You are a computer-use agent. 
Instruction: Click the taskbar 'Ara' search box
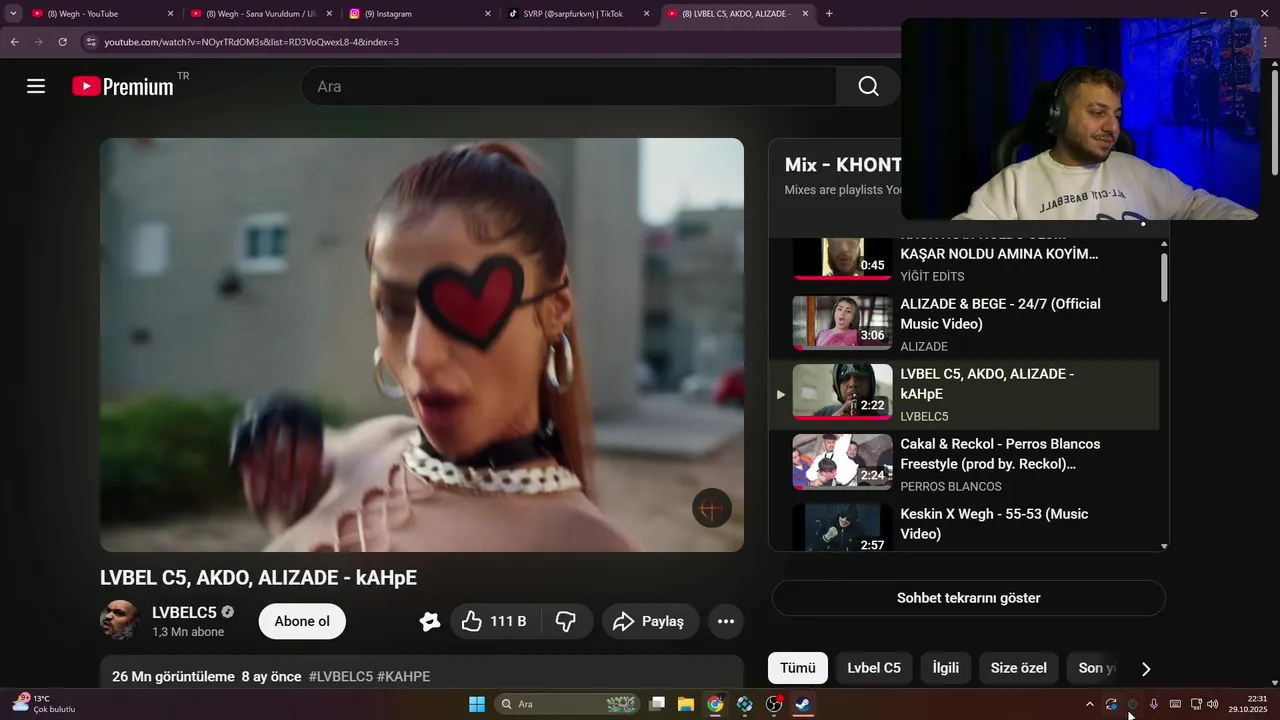(568, 704)
